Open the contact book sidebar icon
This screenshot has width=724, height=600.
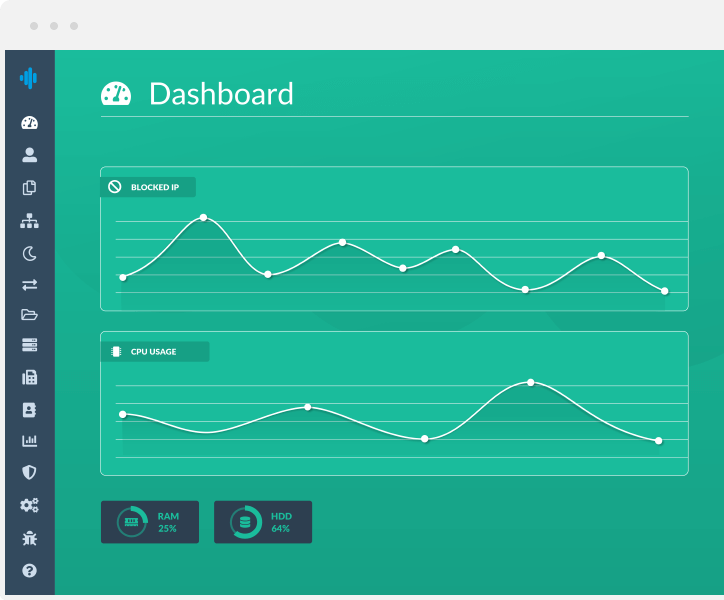pyautogui.click(x=30, y=410)
